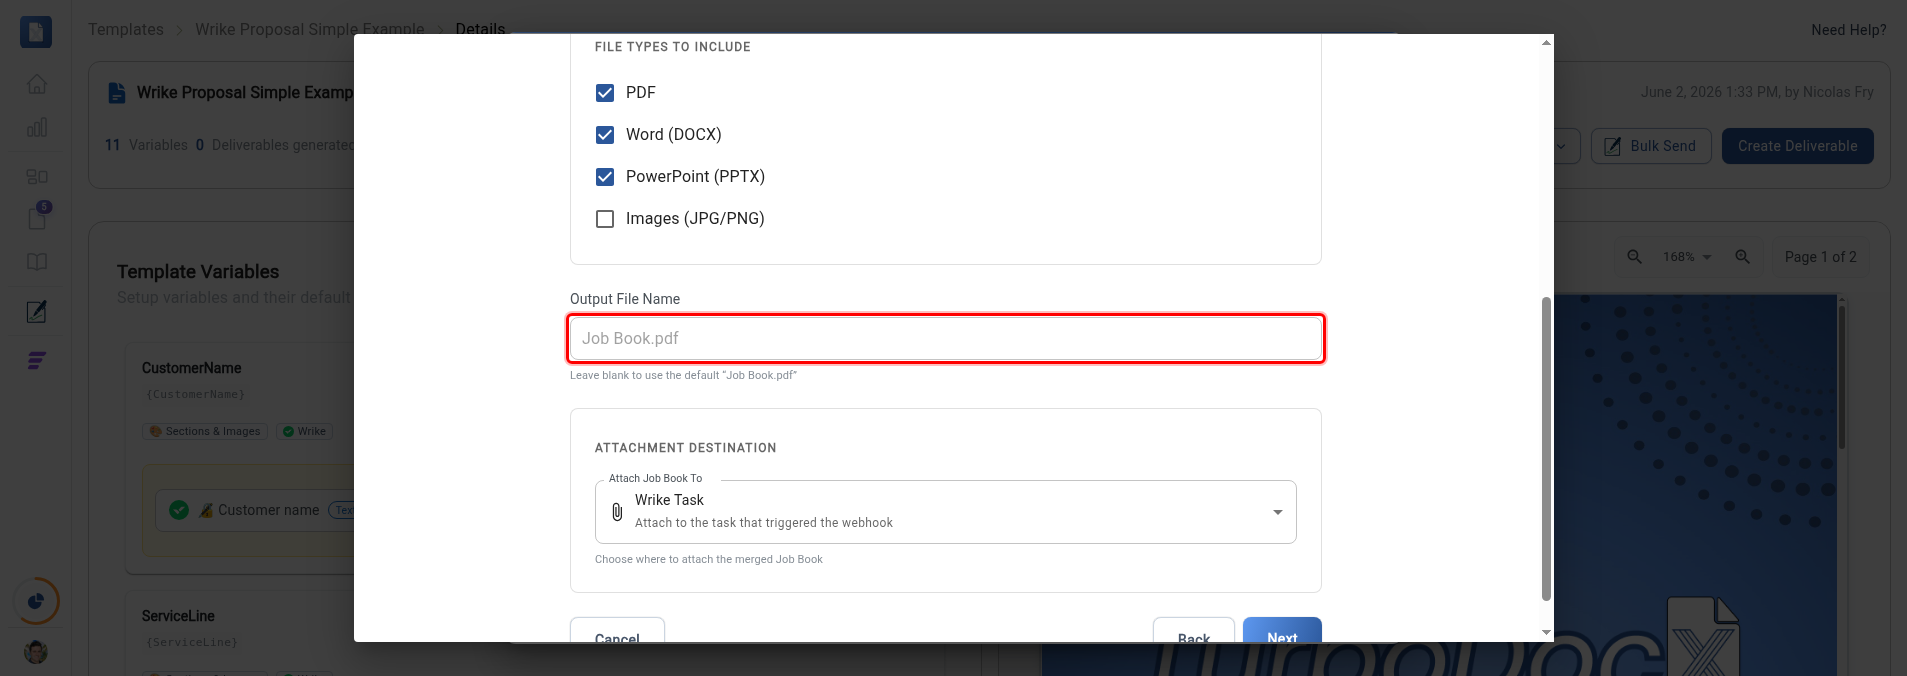Click the document icon beside template title

(117, 93)
